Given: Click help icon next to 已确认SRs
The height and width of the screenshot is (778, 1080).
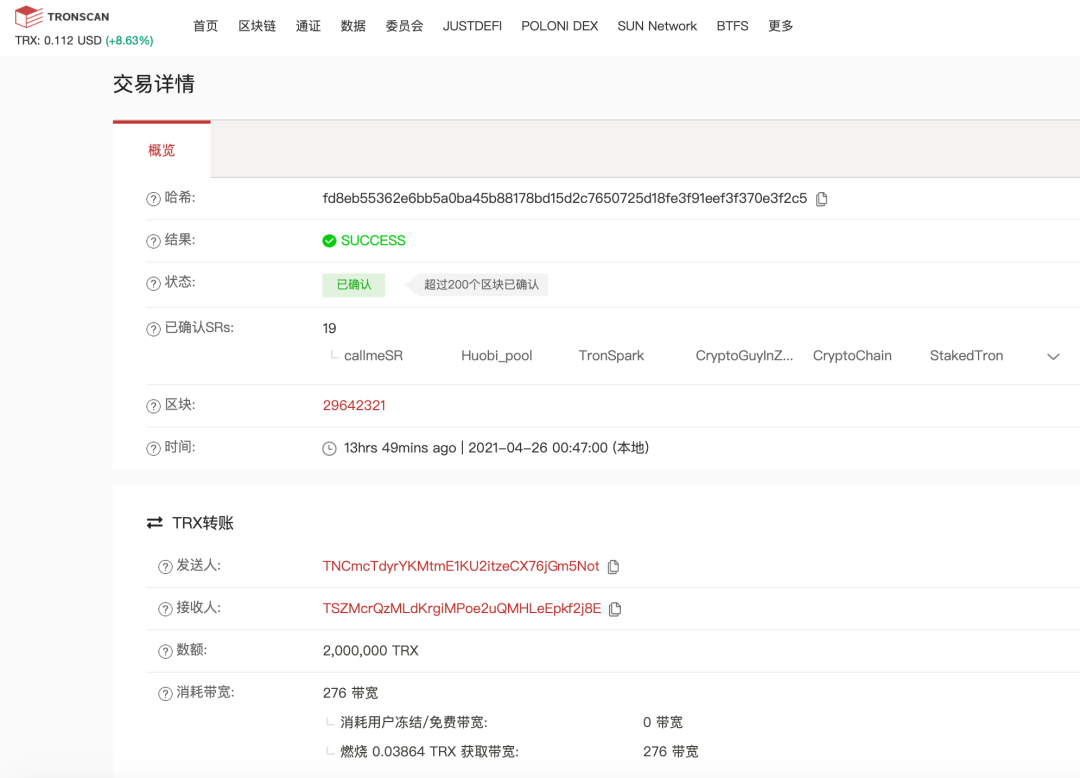Looking at the screenshot, I should pyautogui.click(x=153, y=329).
